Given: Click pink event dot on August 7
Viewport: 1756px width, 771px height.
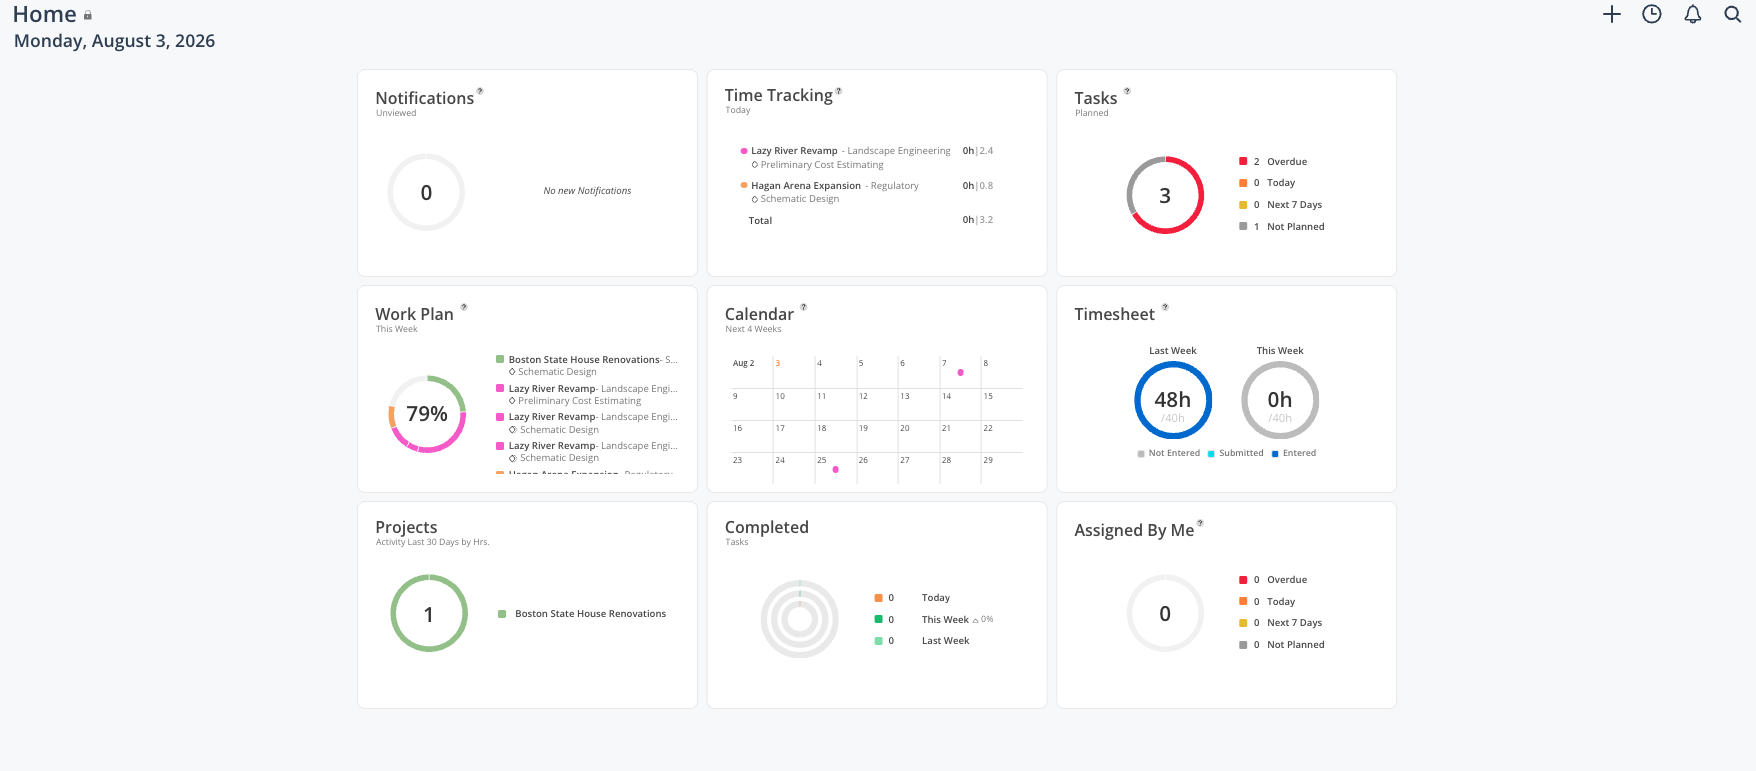Looking at the screenshot, I should 961,373.
